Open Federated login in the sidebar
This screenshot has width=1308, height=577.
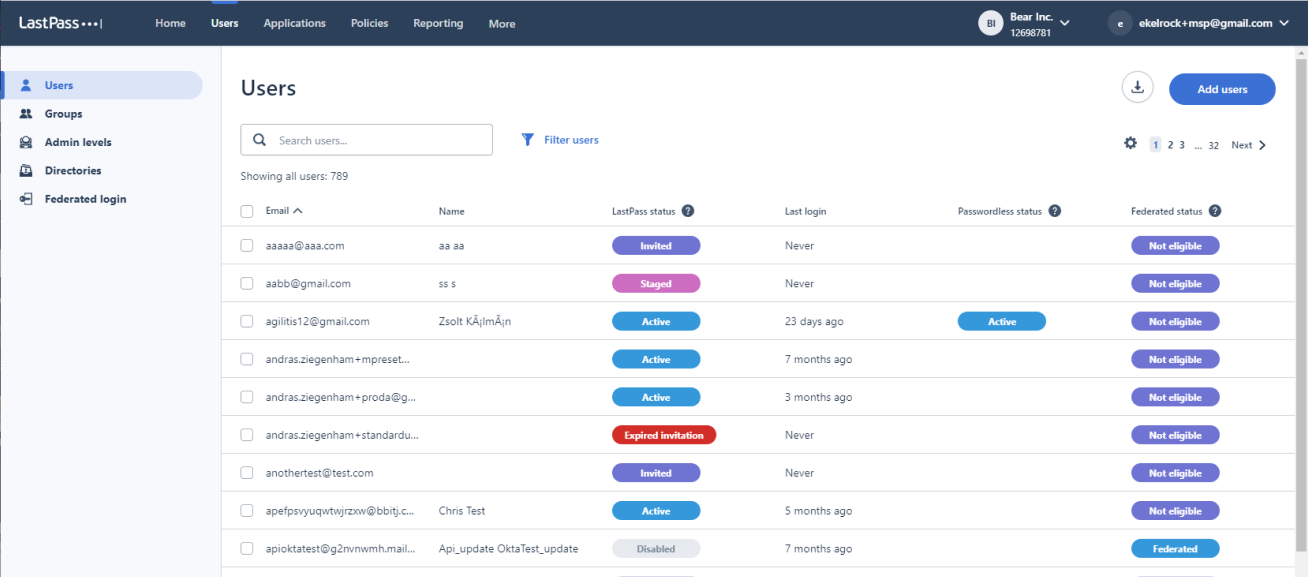click(85, 199)
